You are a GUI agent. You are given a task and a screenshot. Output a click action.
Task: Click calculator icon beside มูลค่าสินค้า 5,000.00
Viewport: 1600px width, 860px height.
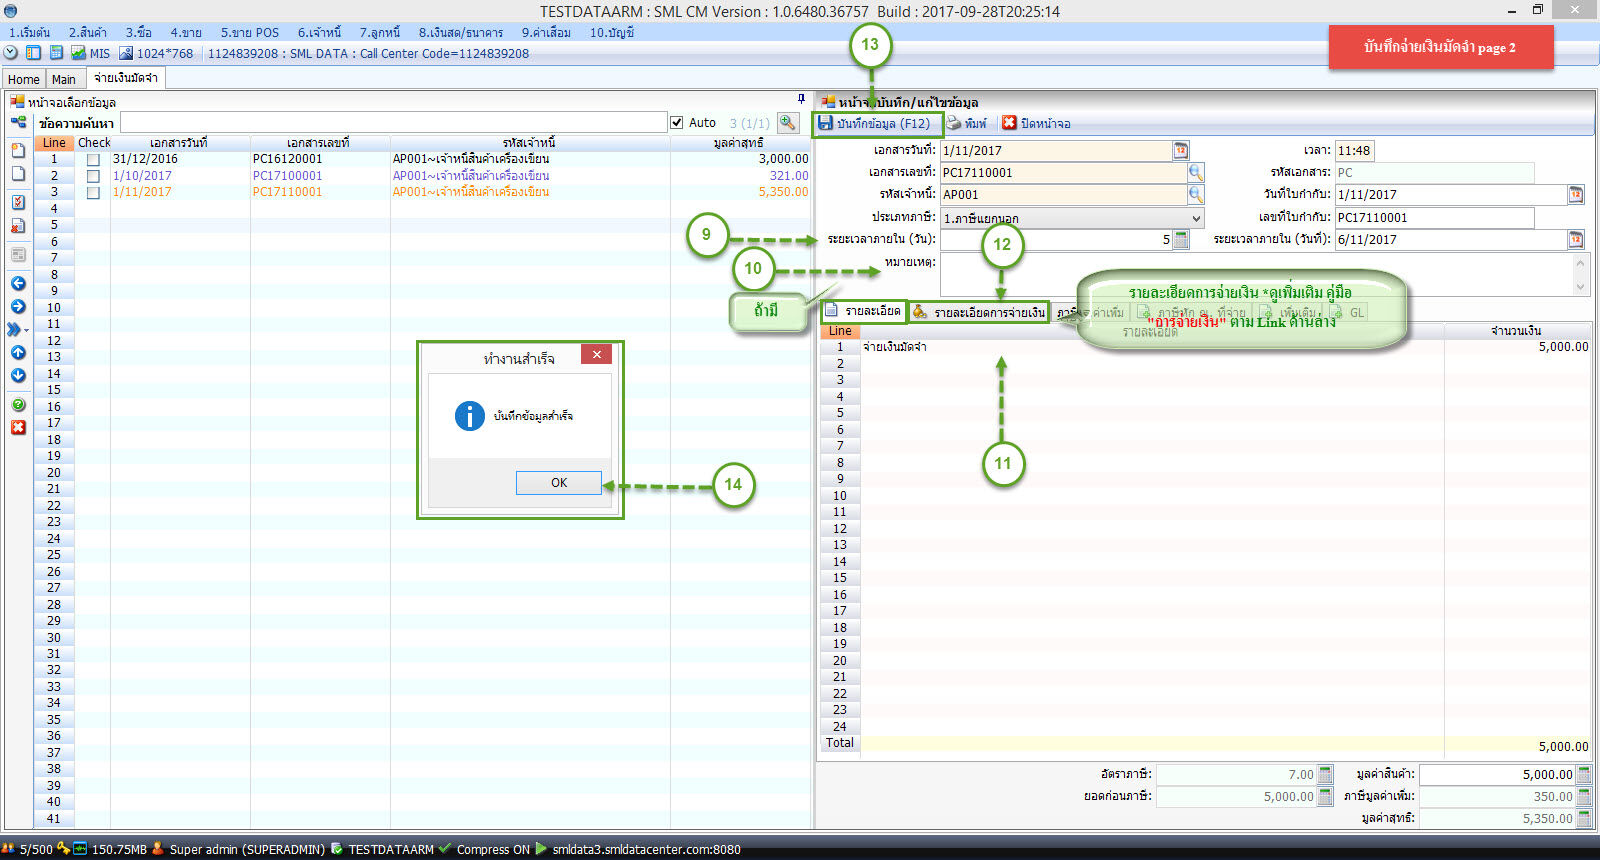coord(1583,774)
